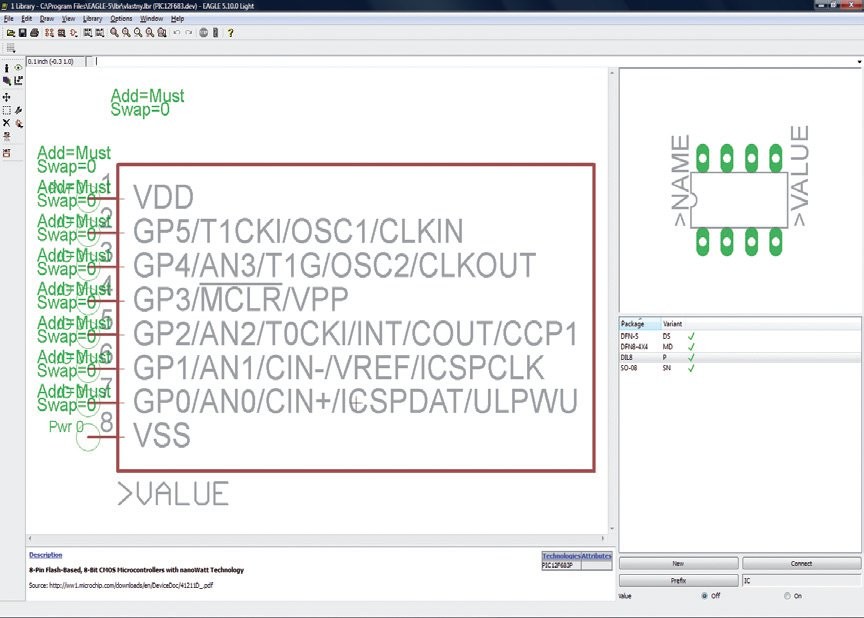Select the DIL8 package row
The image size is (864, 618).
coord(740,357)
